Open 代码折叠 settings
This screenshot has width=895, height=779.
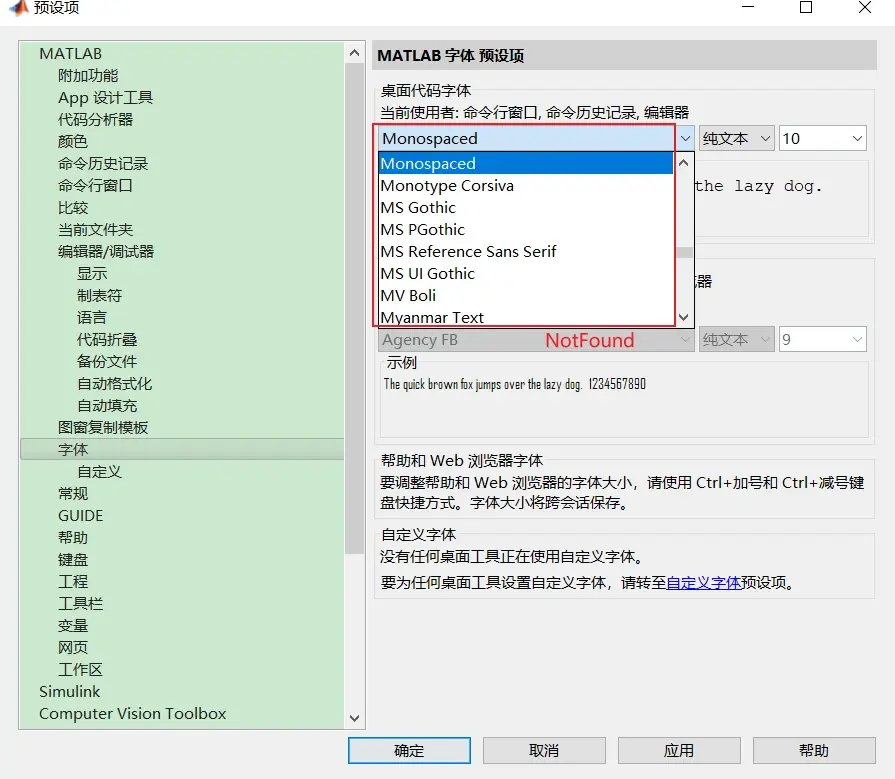pos(107,340)
